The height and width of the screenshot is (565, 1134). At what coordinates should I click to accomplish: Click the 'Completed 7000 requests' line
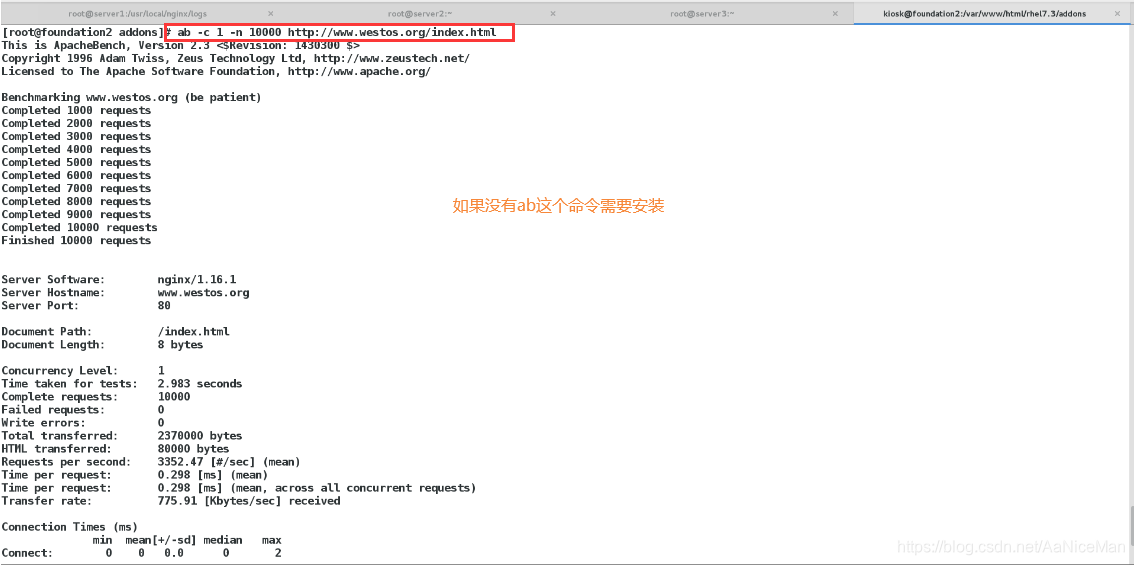click(76, 189)
